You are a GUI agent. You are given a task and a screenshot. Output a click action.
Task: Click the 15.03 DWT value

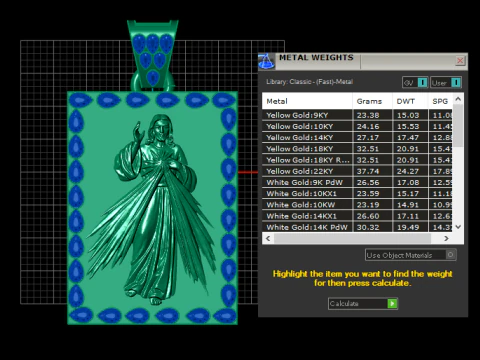point(408,115)
